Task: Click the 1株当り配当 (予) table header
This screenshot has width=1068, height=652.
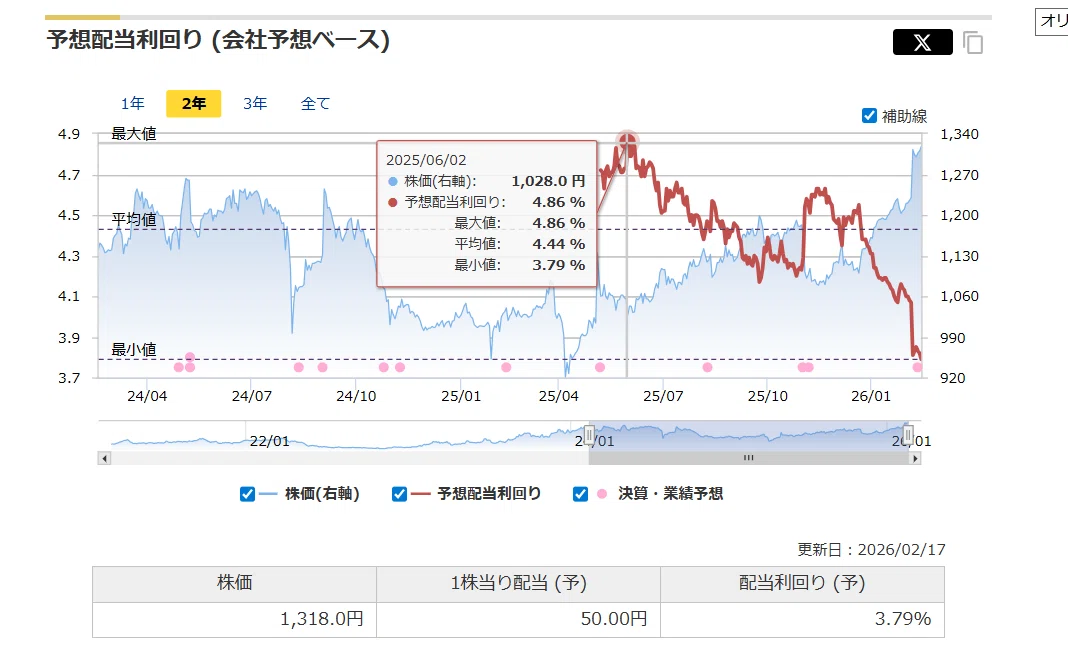Action: (518, 584)
